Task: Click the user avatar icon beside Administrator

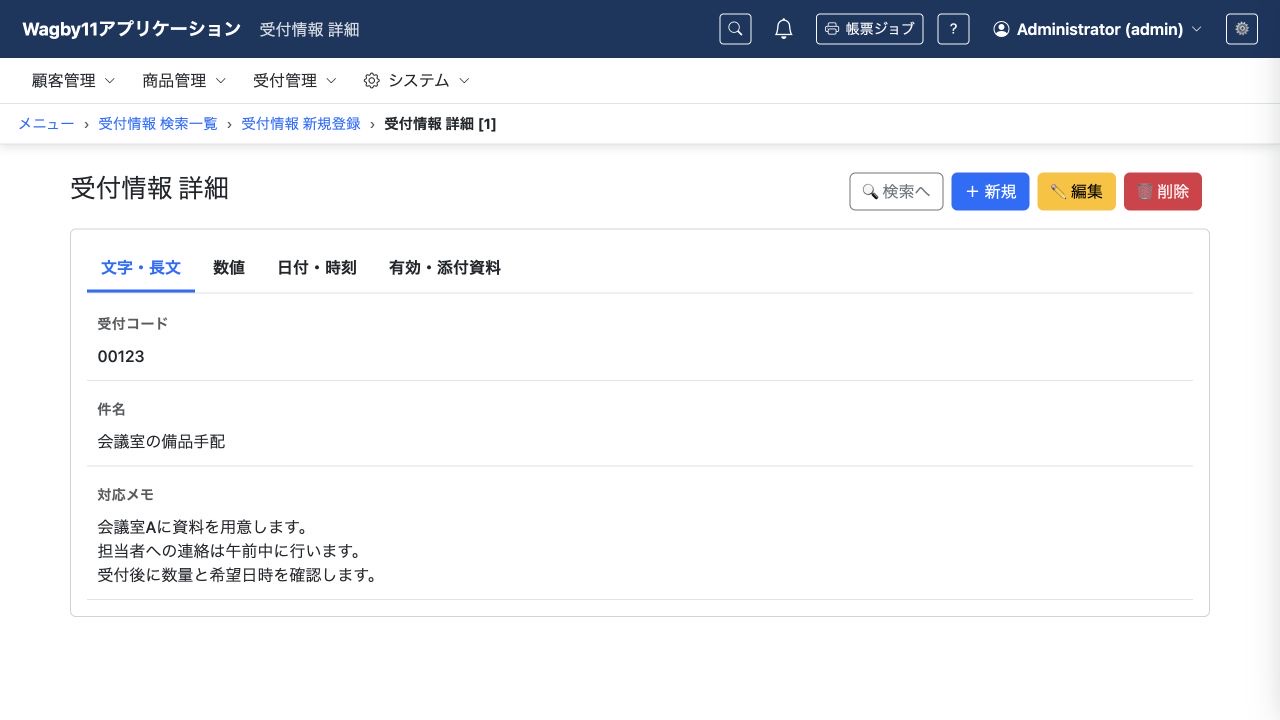Action: coord(1001,29)
